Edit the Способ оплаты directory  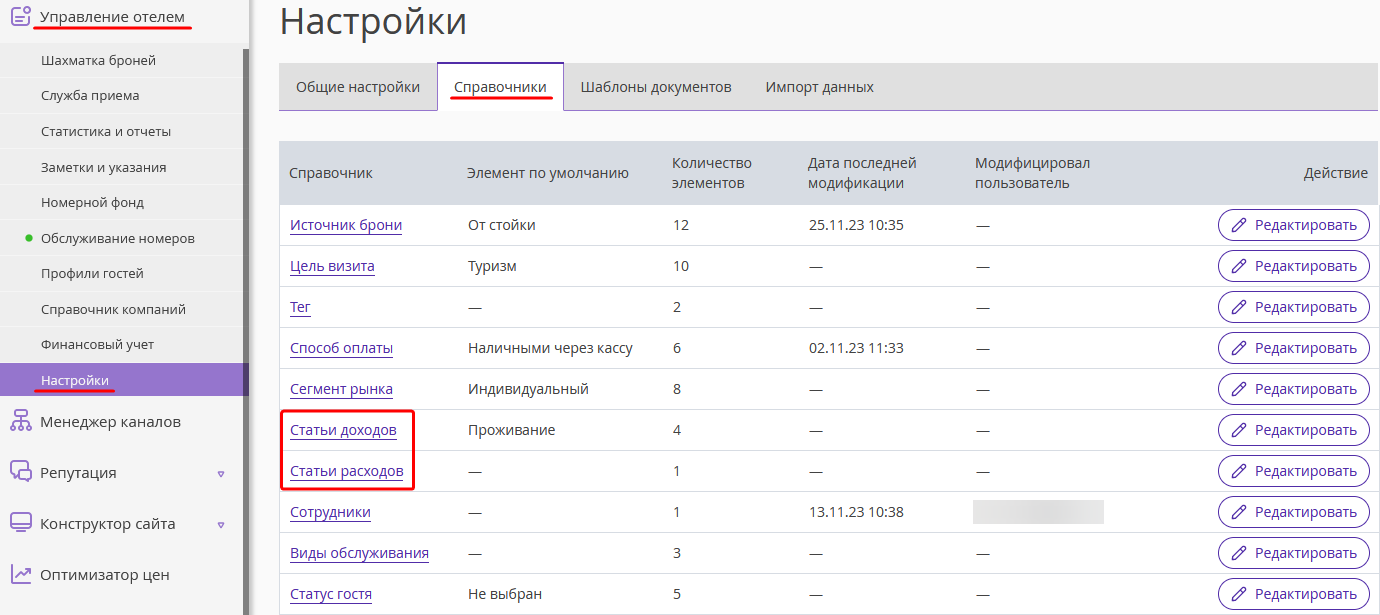[1293, 348]
